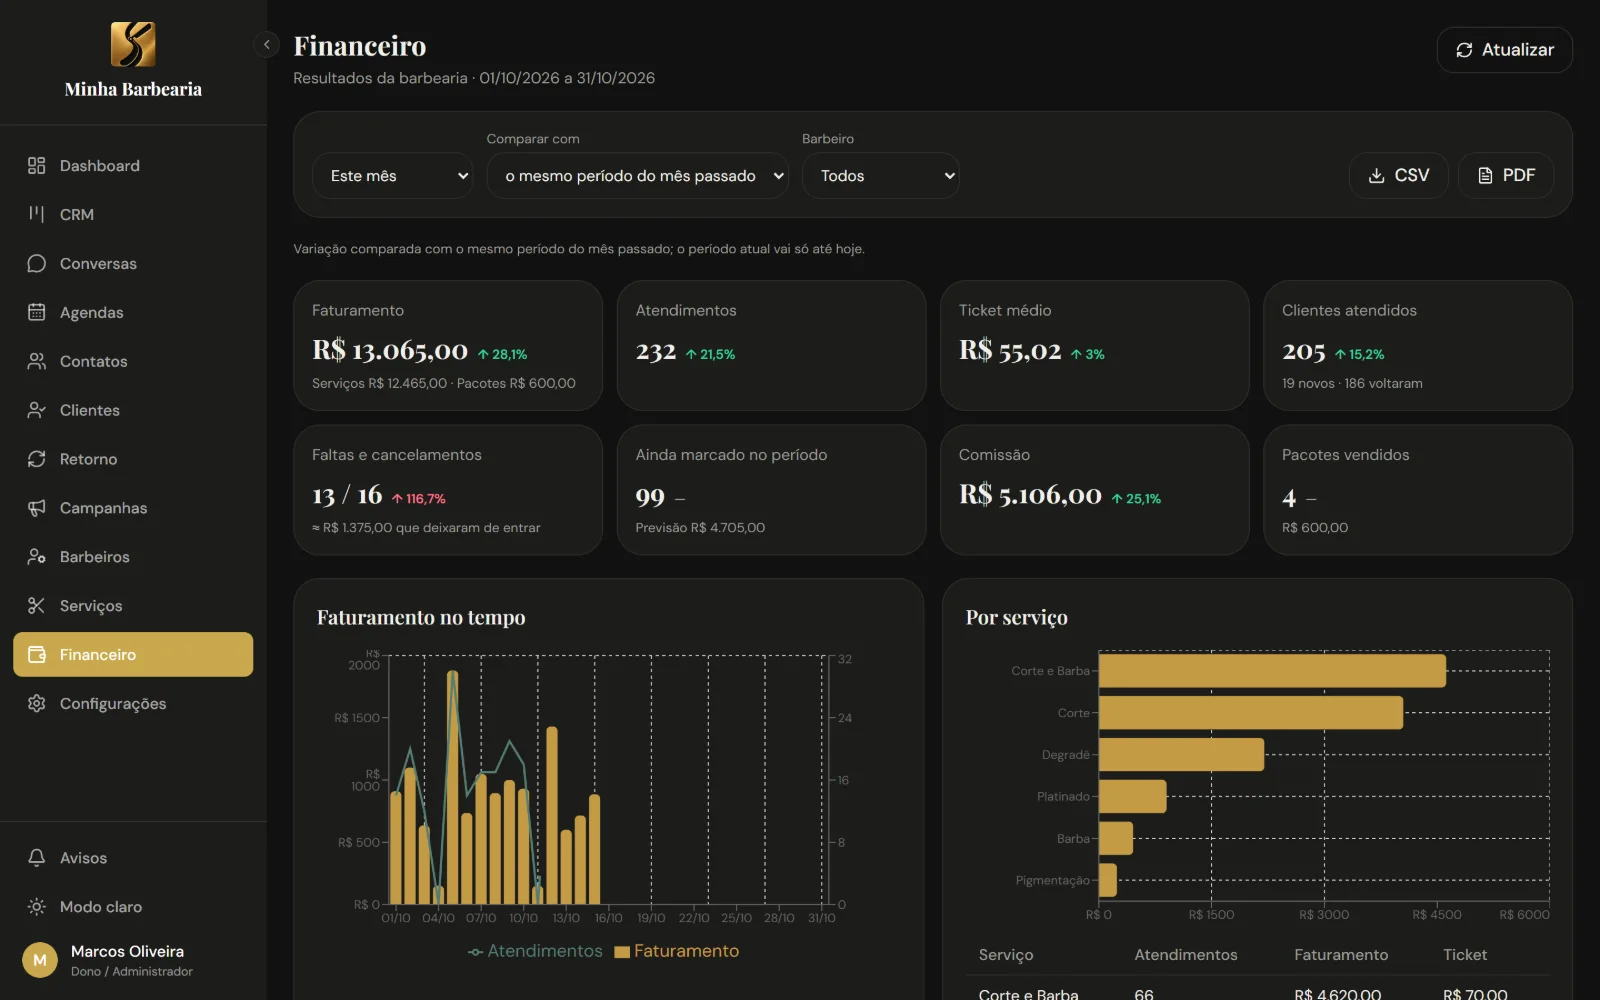Open Serviços menu item
Screen dimensions: 1600x1000
133,606
